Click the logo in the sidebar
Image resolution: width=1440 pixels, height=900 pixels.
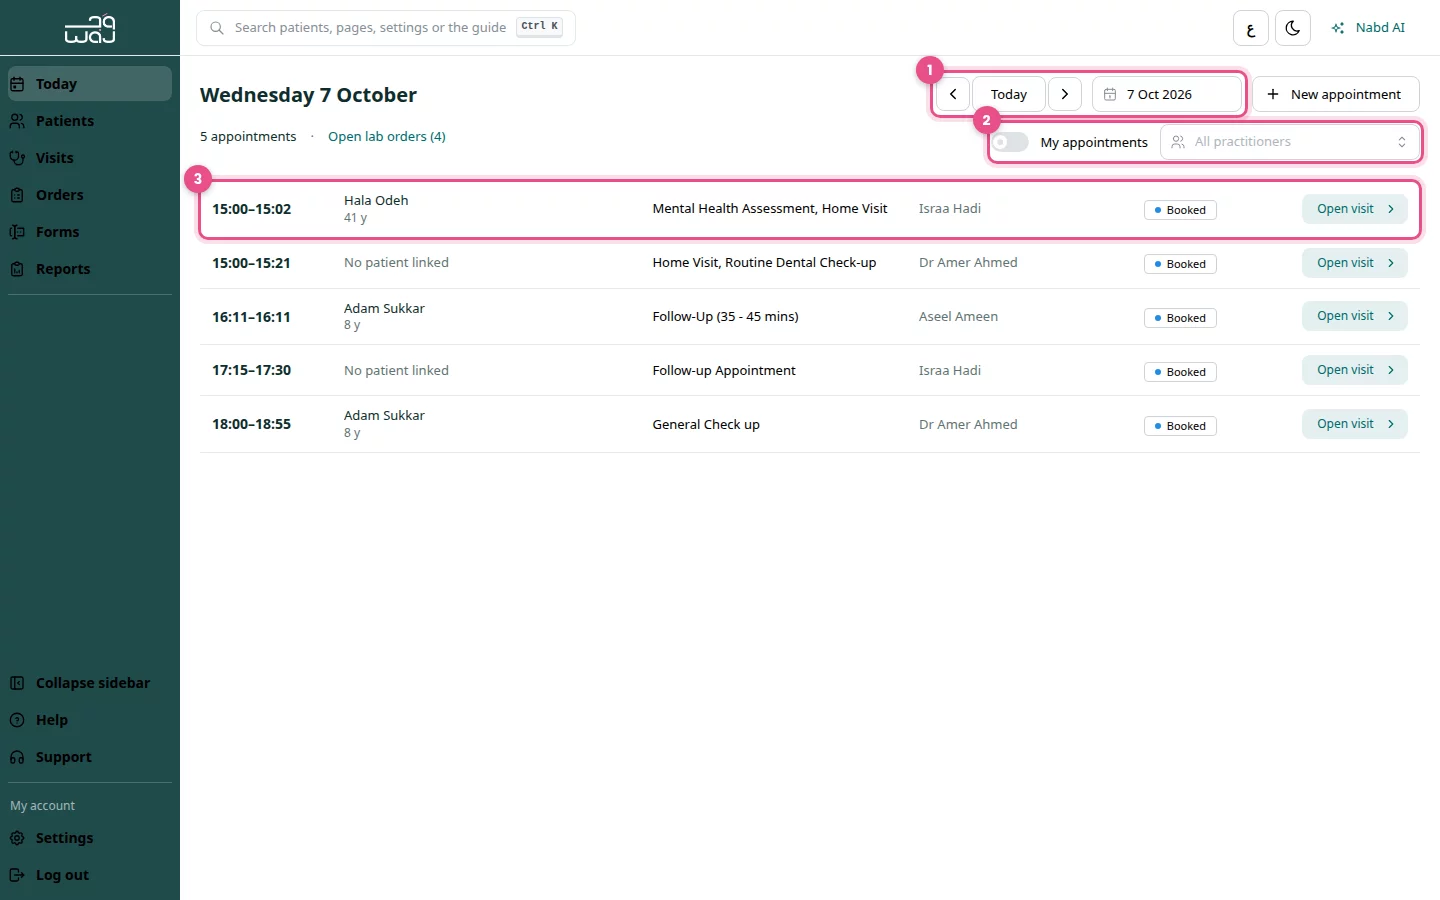pos(90,28)
